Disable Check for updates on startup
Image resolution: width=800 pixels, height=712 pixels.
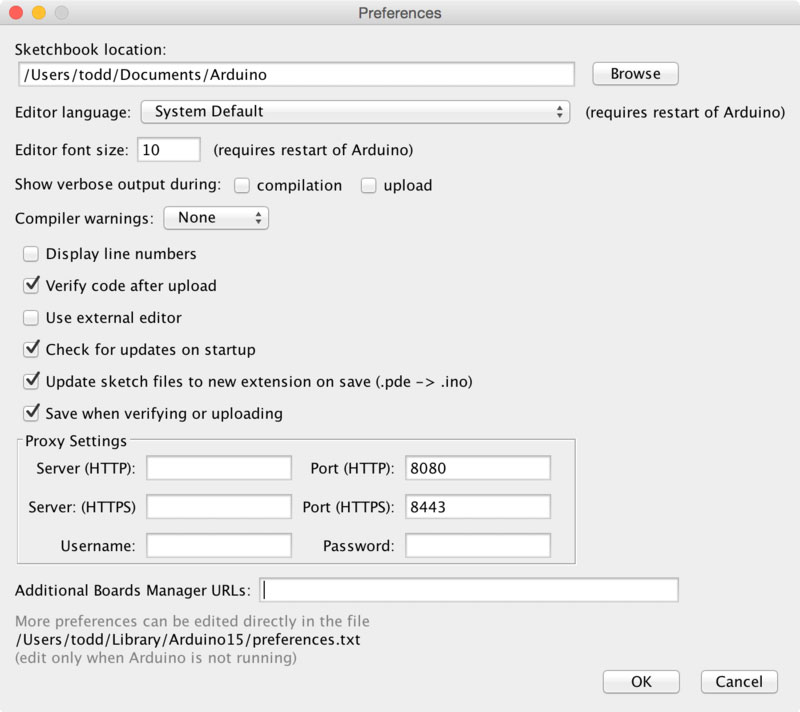tap(30, 350)
